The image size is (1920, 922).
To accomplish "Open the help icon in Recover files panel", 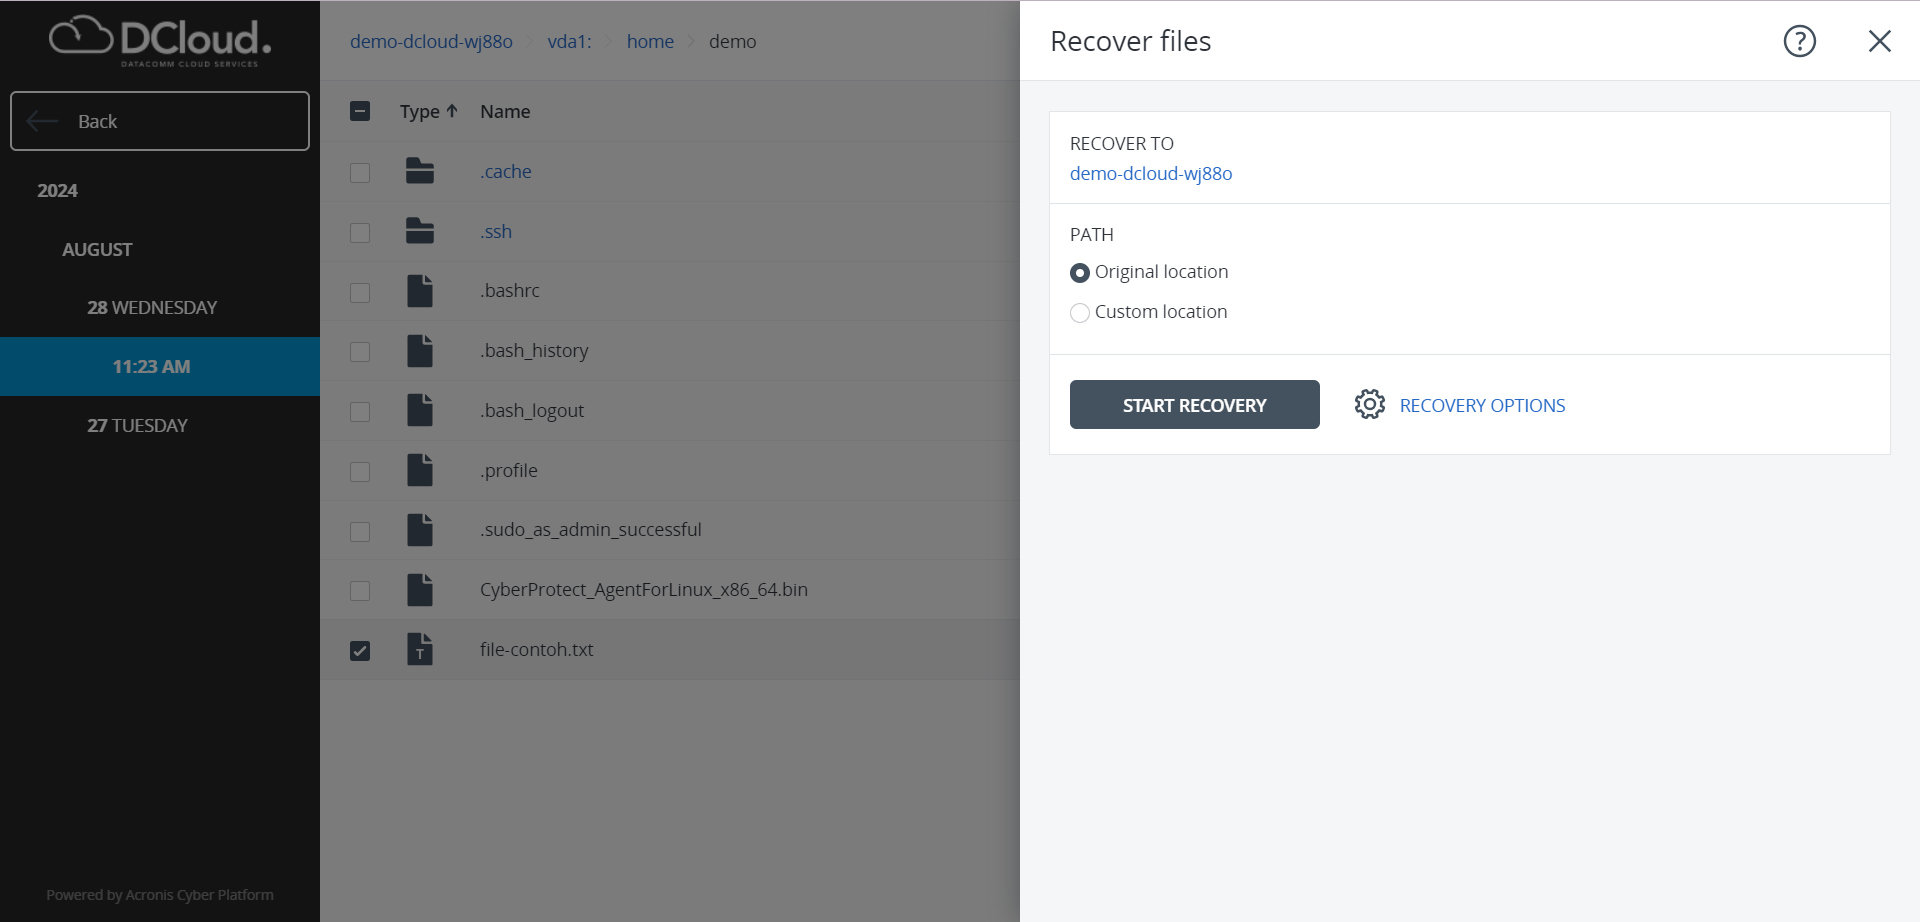I will pyautogui.click(x=1798, y=41).
